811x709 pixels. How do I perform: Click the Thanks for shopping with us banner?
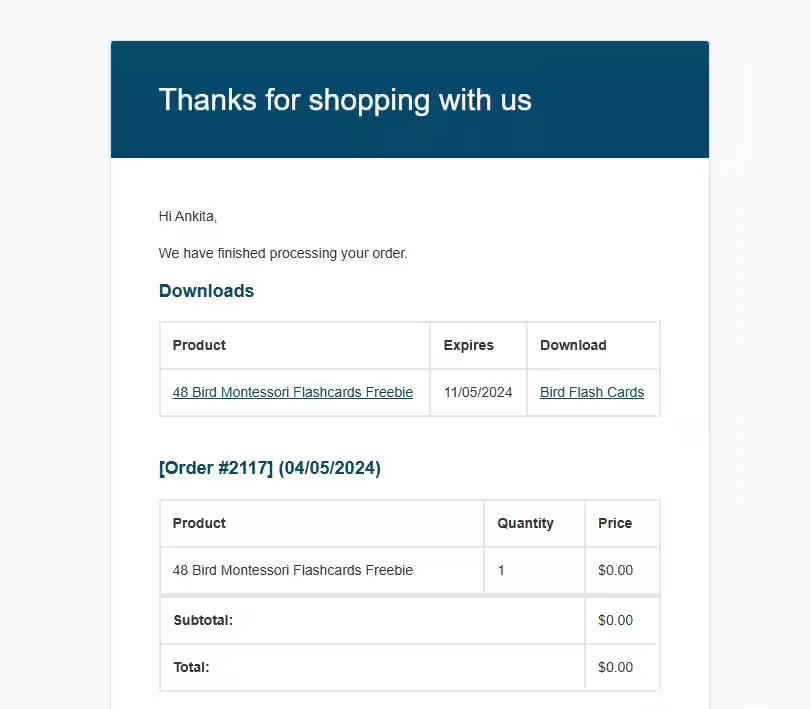[410, 99]
